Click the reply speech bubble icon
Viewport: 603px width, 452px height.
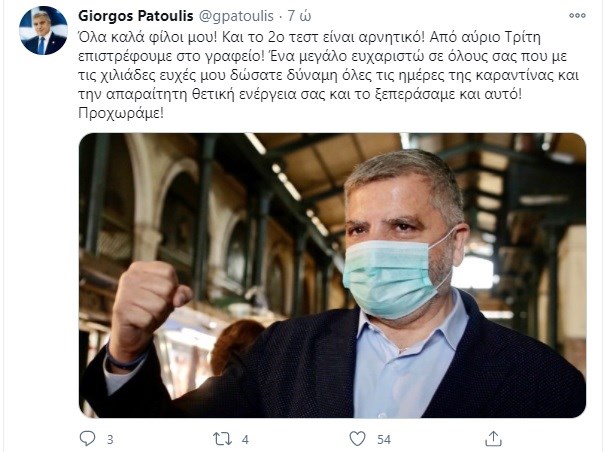(x=87, y=439)
